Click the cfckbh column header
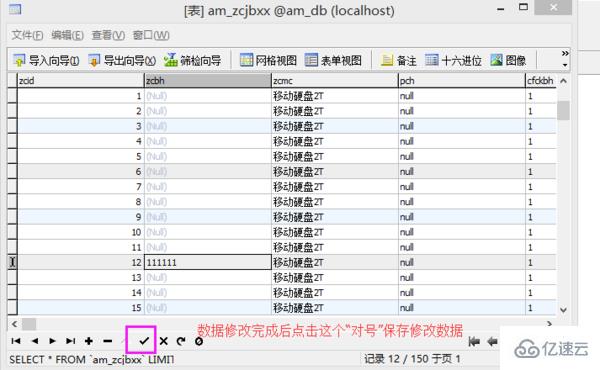This screenshot has height=370, width=600. pyautogui.click(x=541, y=81)
